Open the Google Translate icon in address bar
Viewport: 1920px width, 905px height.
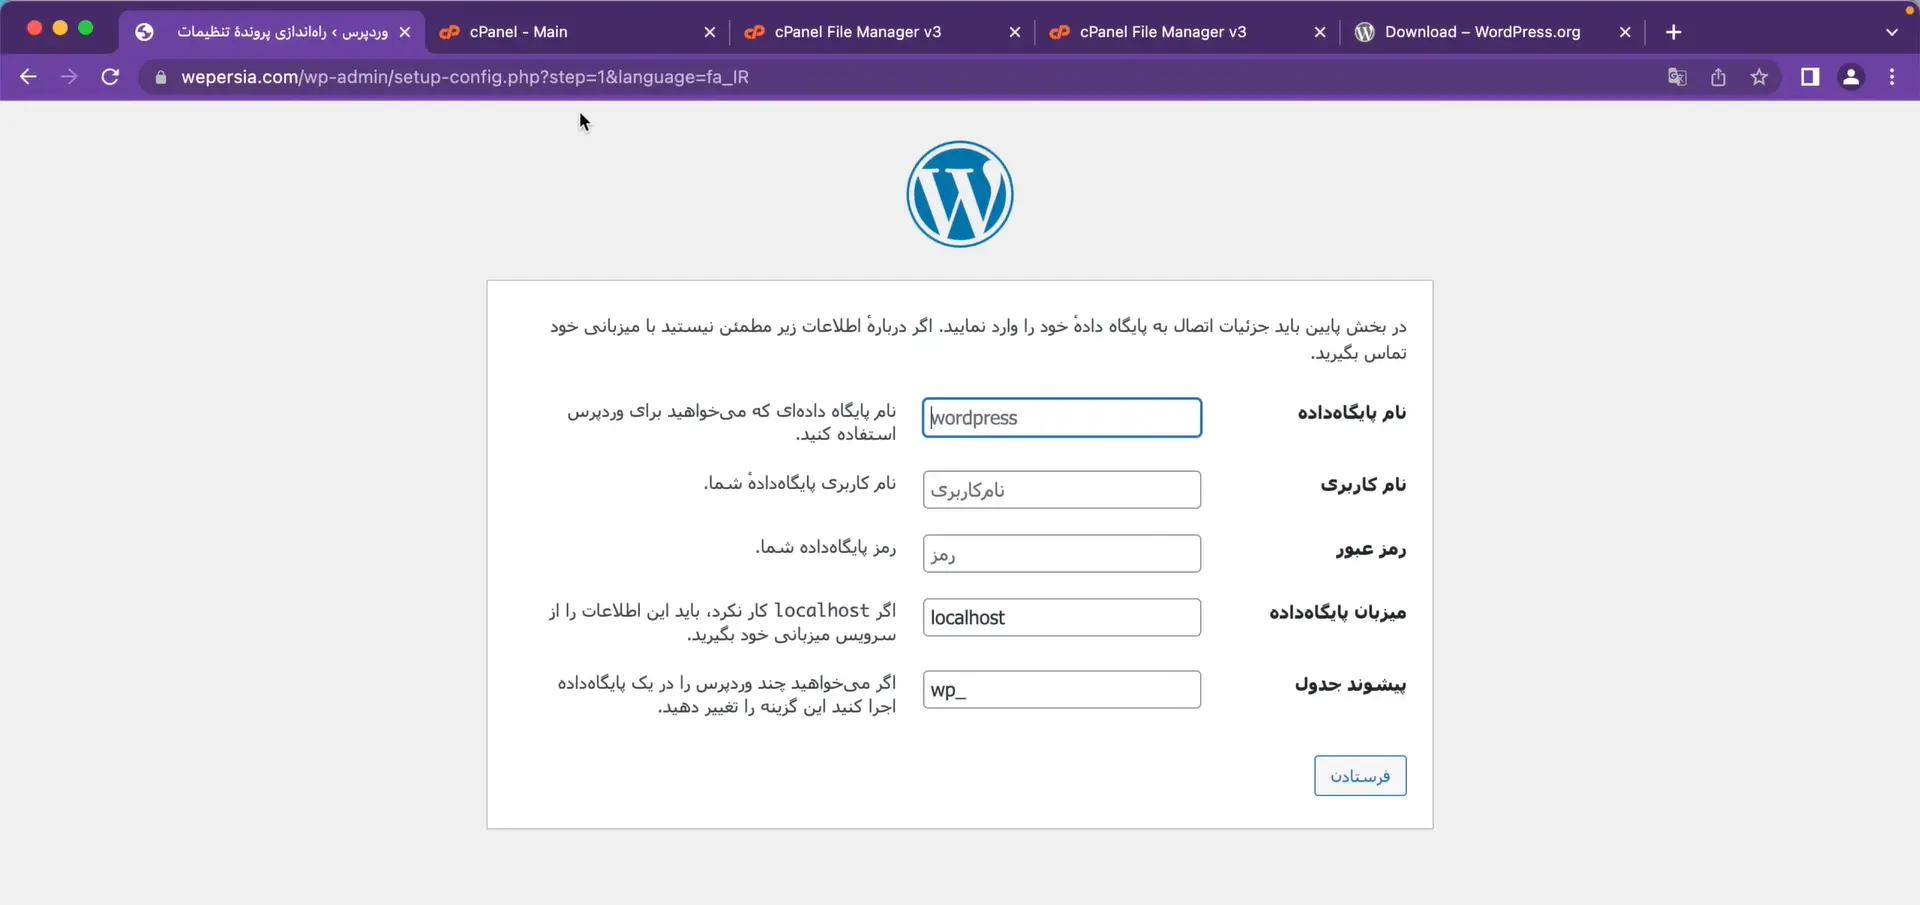(x=1677, y=77)
